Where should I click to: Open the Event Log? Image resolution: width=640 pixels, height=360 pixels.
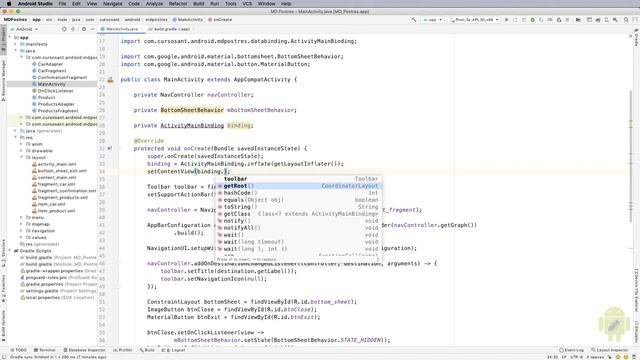(571, 350)
